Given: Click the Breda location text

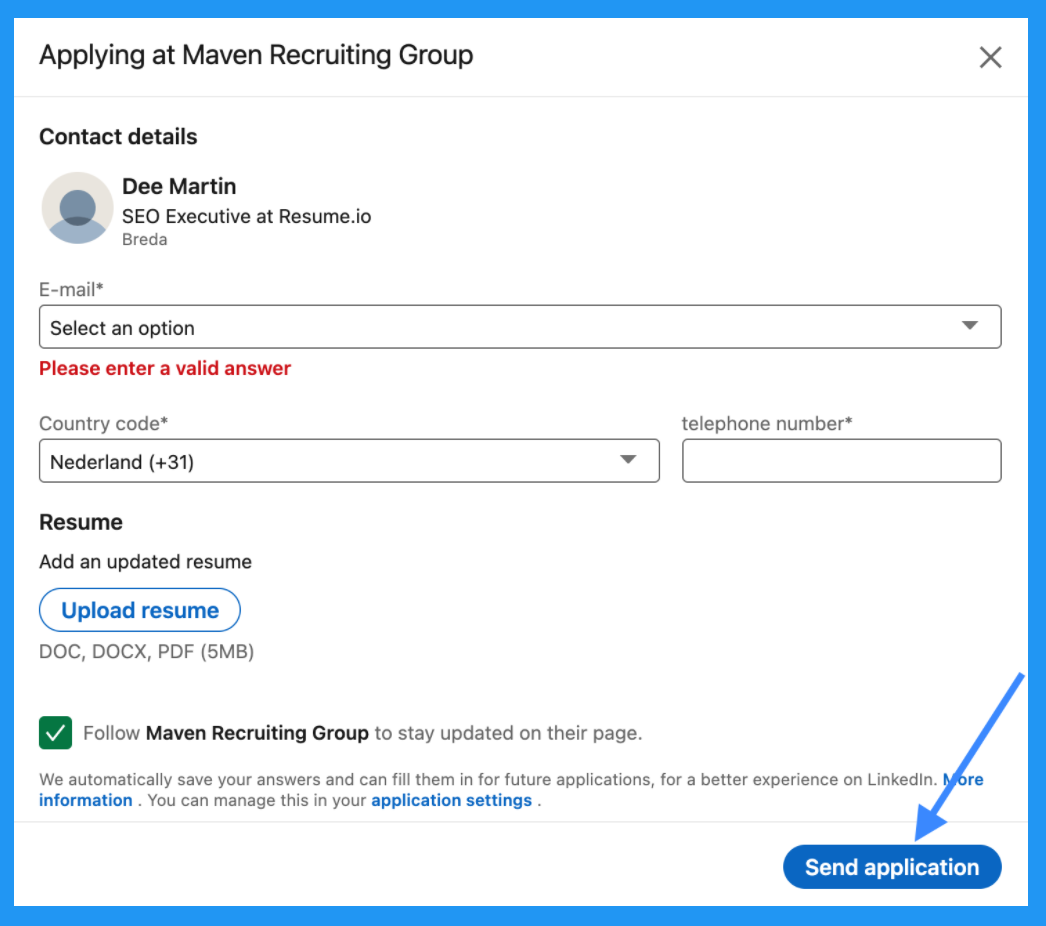Looking at the screenshot, I should 145,240.
